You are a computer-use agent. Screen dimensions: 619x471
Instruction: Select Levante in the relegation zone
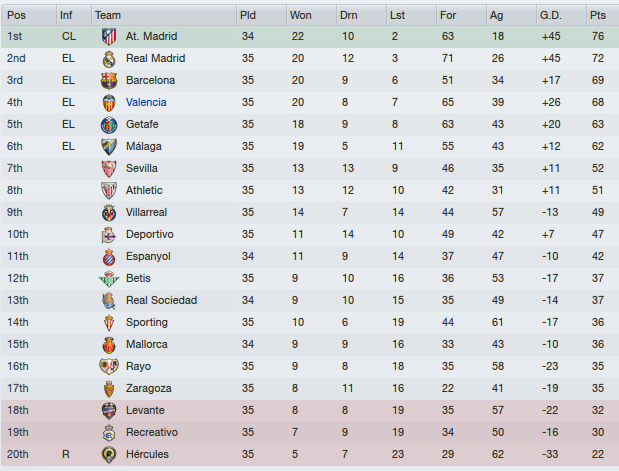tap(310, 411)
